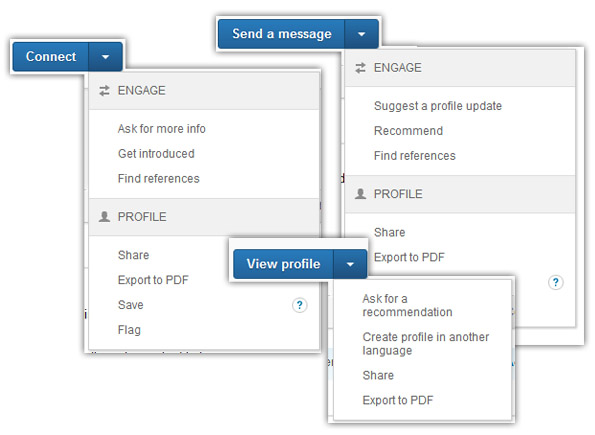Click the help icon beside Save
The image size is (595, 435).
pyautogui.click(x=299, y=305)
